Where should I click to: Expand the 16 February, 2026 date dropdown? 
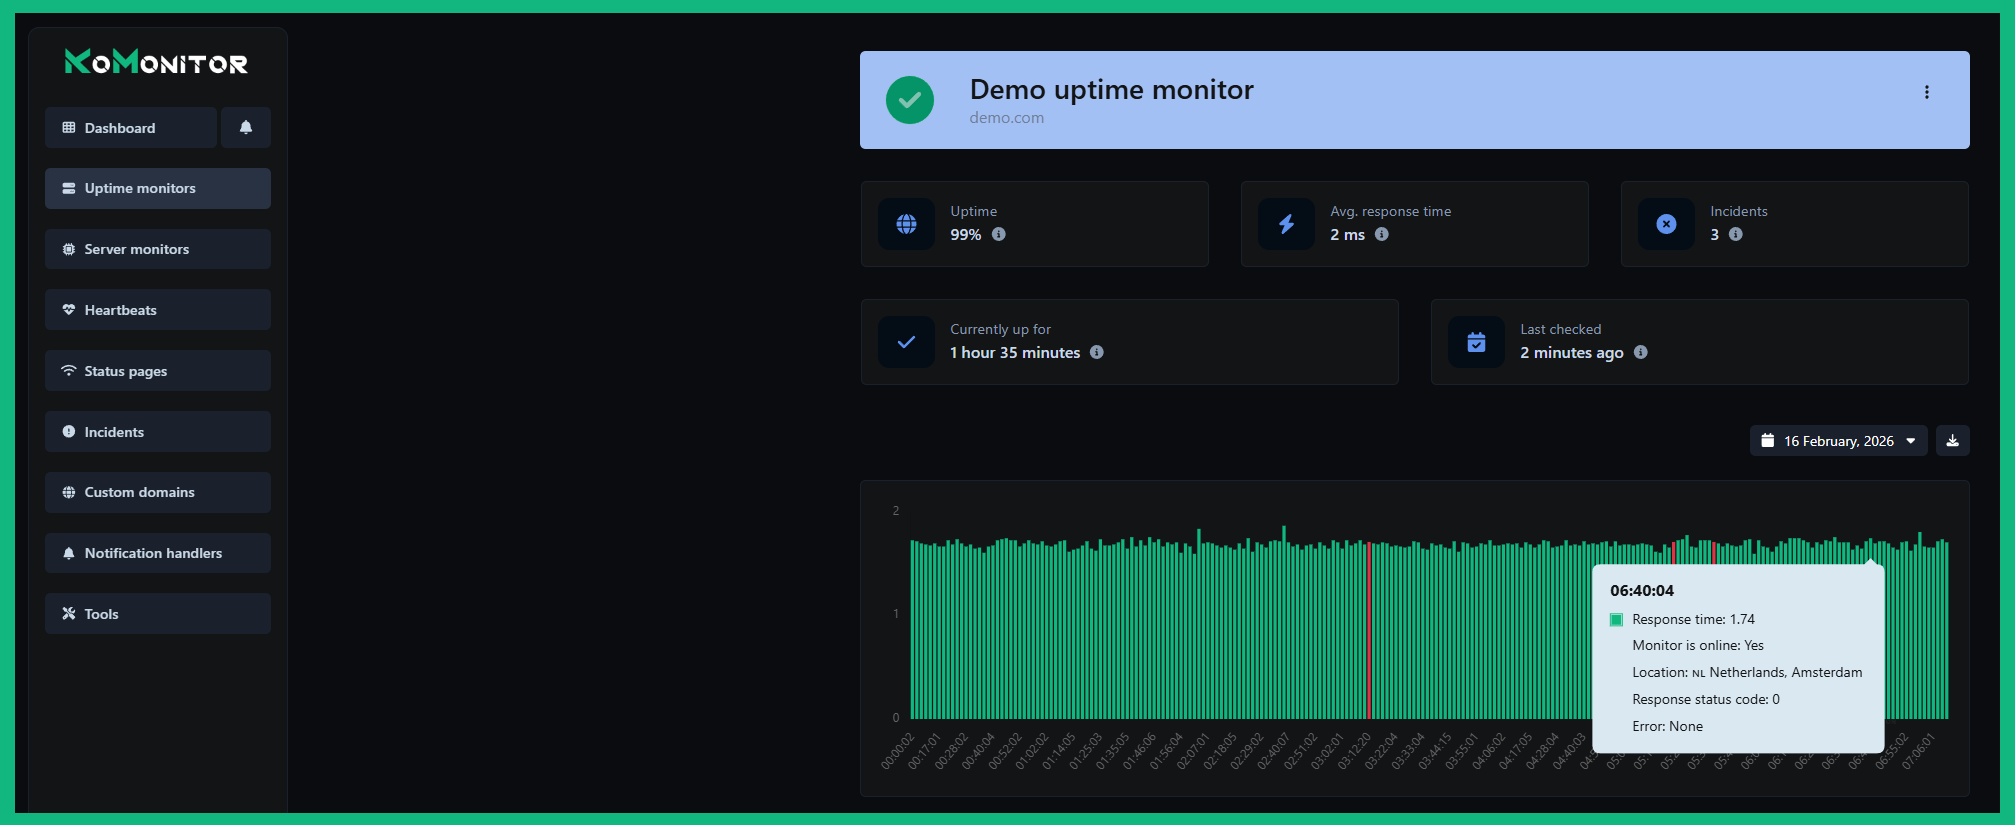[x=1838, y=441]
